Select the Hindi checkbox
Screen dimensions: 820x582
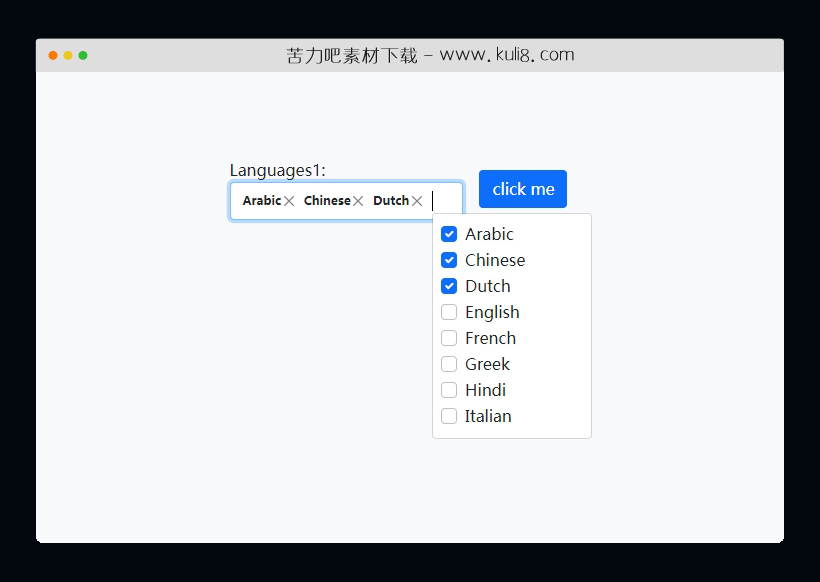[449, 390]
